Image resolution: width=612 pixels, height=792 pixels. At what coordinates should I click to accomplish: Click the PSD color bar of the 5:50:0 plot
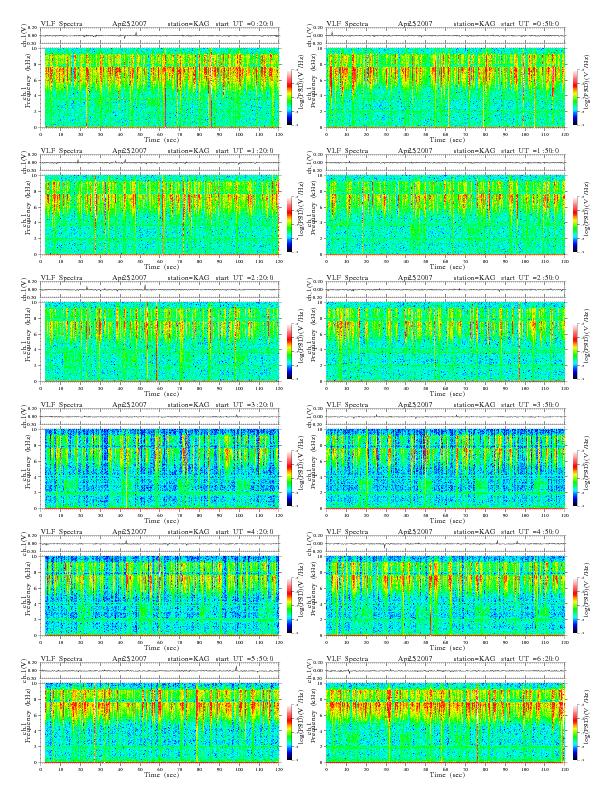289,732
